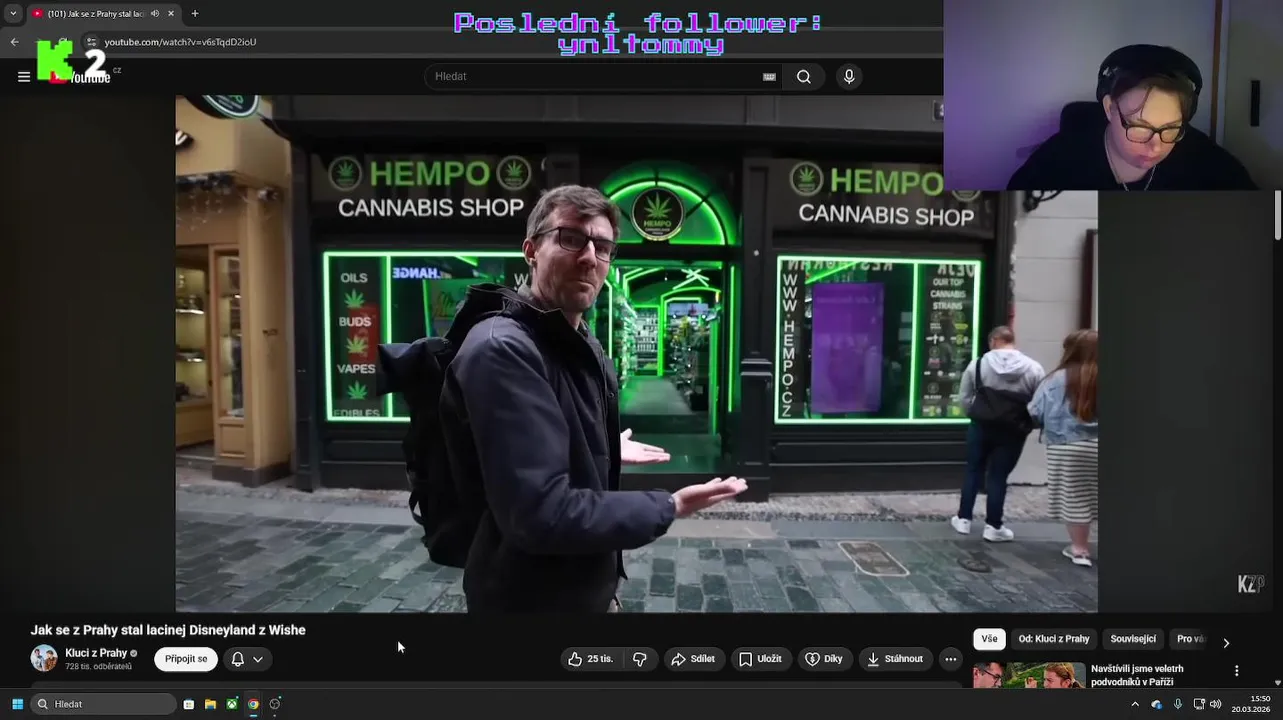Download the video with Stáhnout

tap(896, 659)
